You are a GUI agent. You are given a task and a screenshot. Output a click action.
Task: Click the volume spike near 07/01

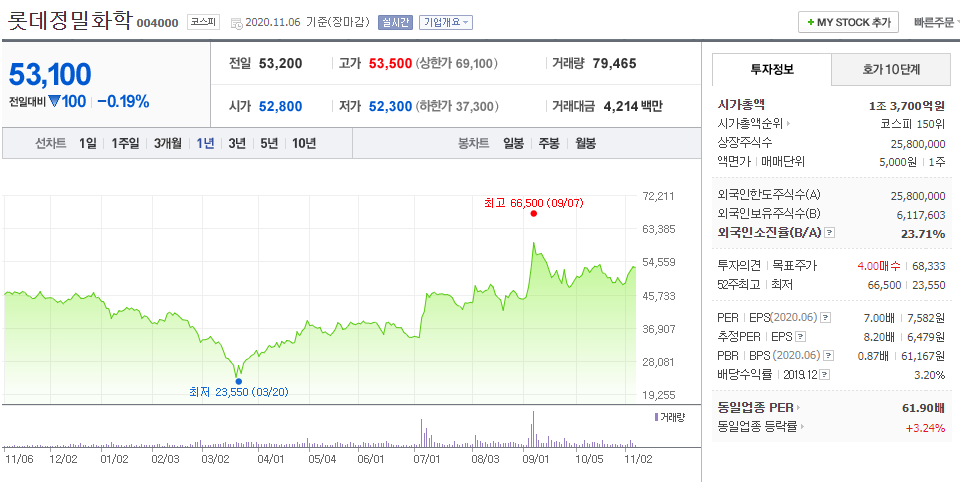[x=422, y=432]
